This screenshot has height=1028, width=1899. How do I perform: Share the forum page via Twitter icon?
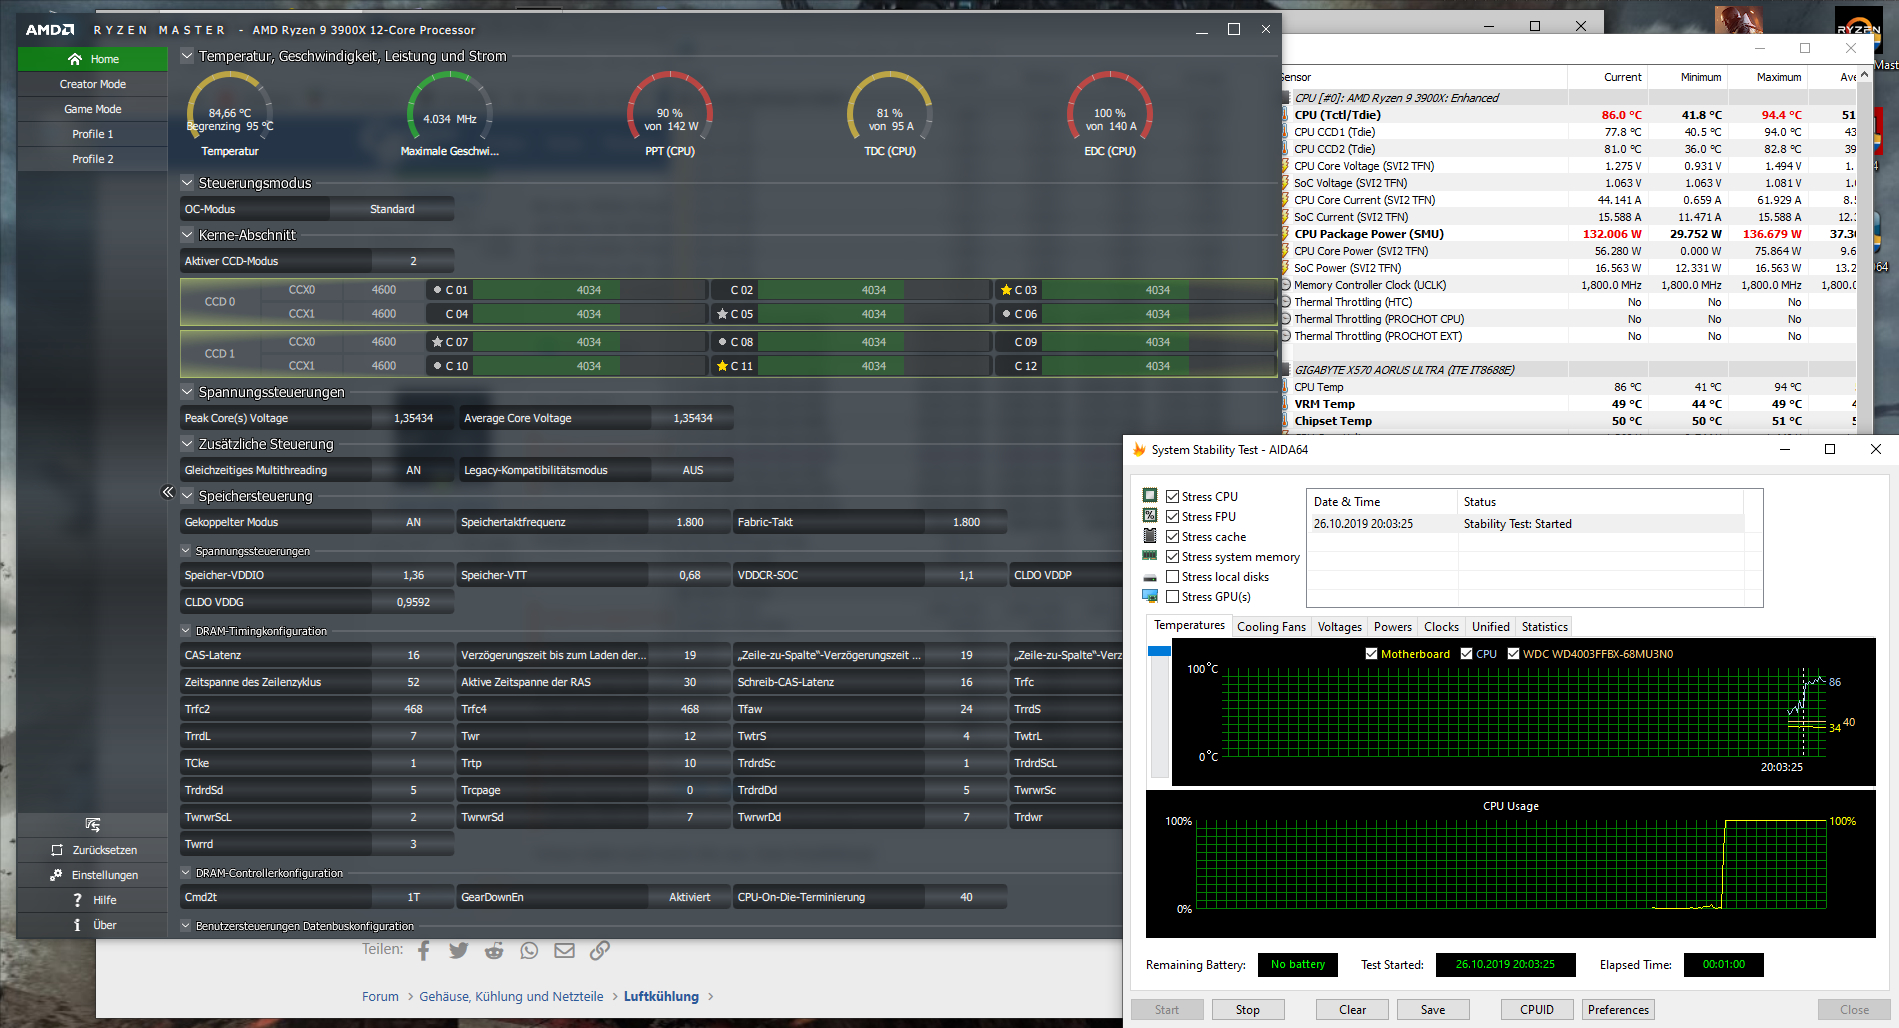459,950
